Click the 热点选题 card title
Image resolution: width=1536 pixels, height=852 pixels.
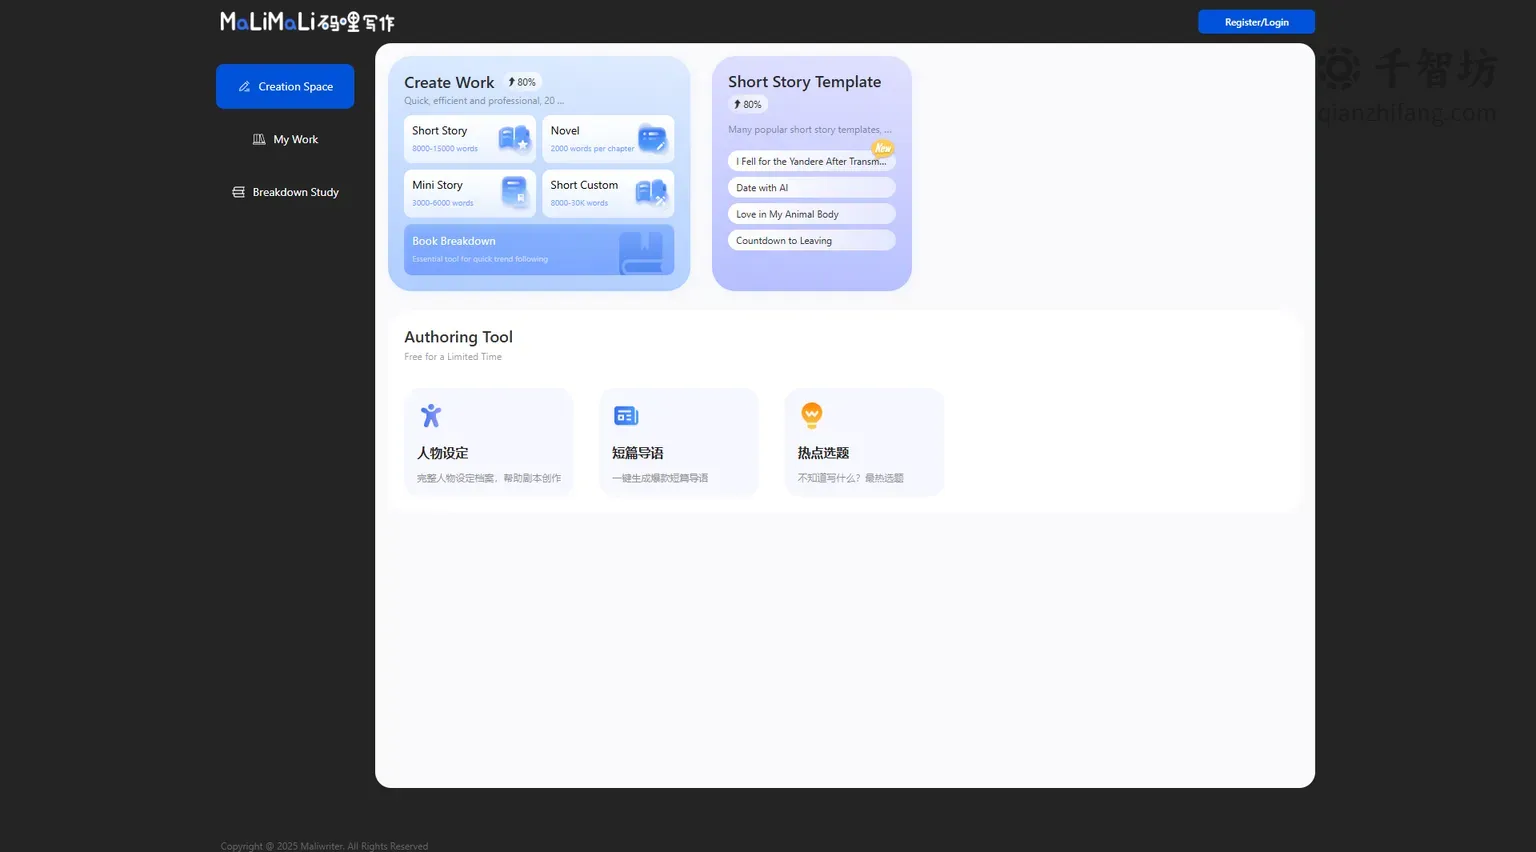click(x=824, y=453)
